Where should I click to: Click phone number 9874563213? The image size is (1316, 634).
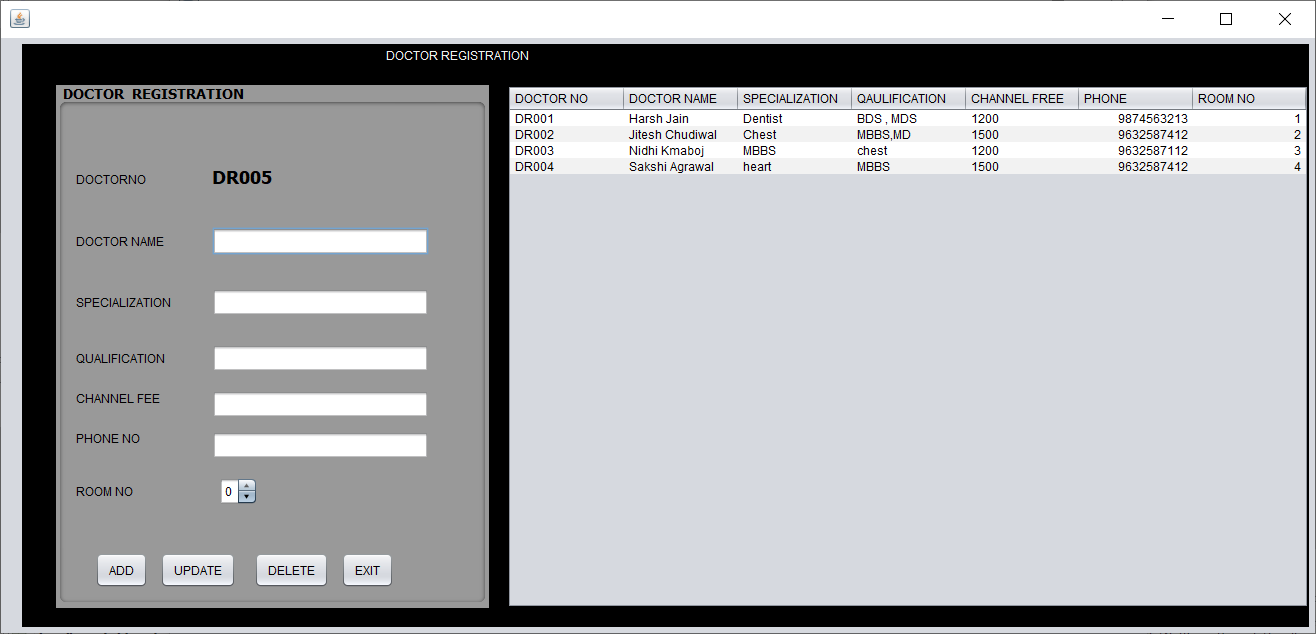[1136, 118]
